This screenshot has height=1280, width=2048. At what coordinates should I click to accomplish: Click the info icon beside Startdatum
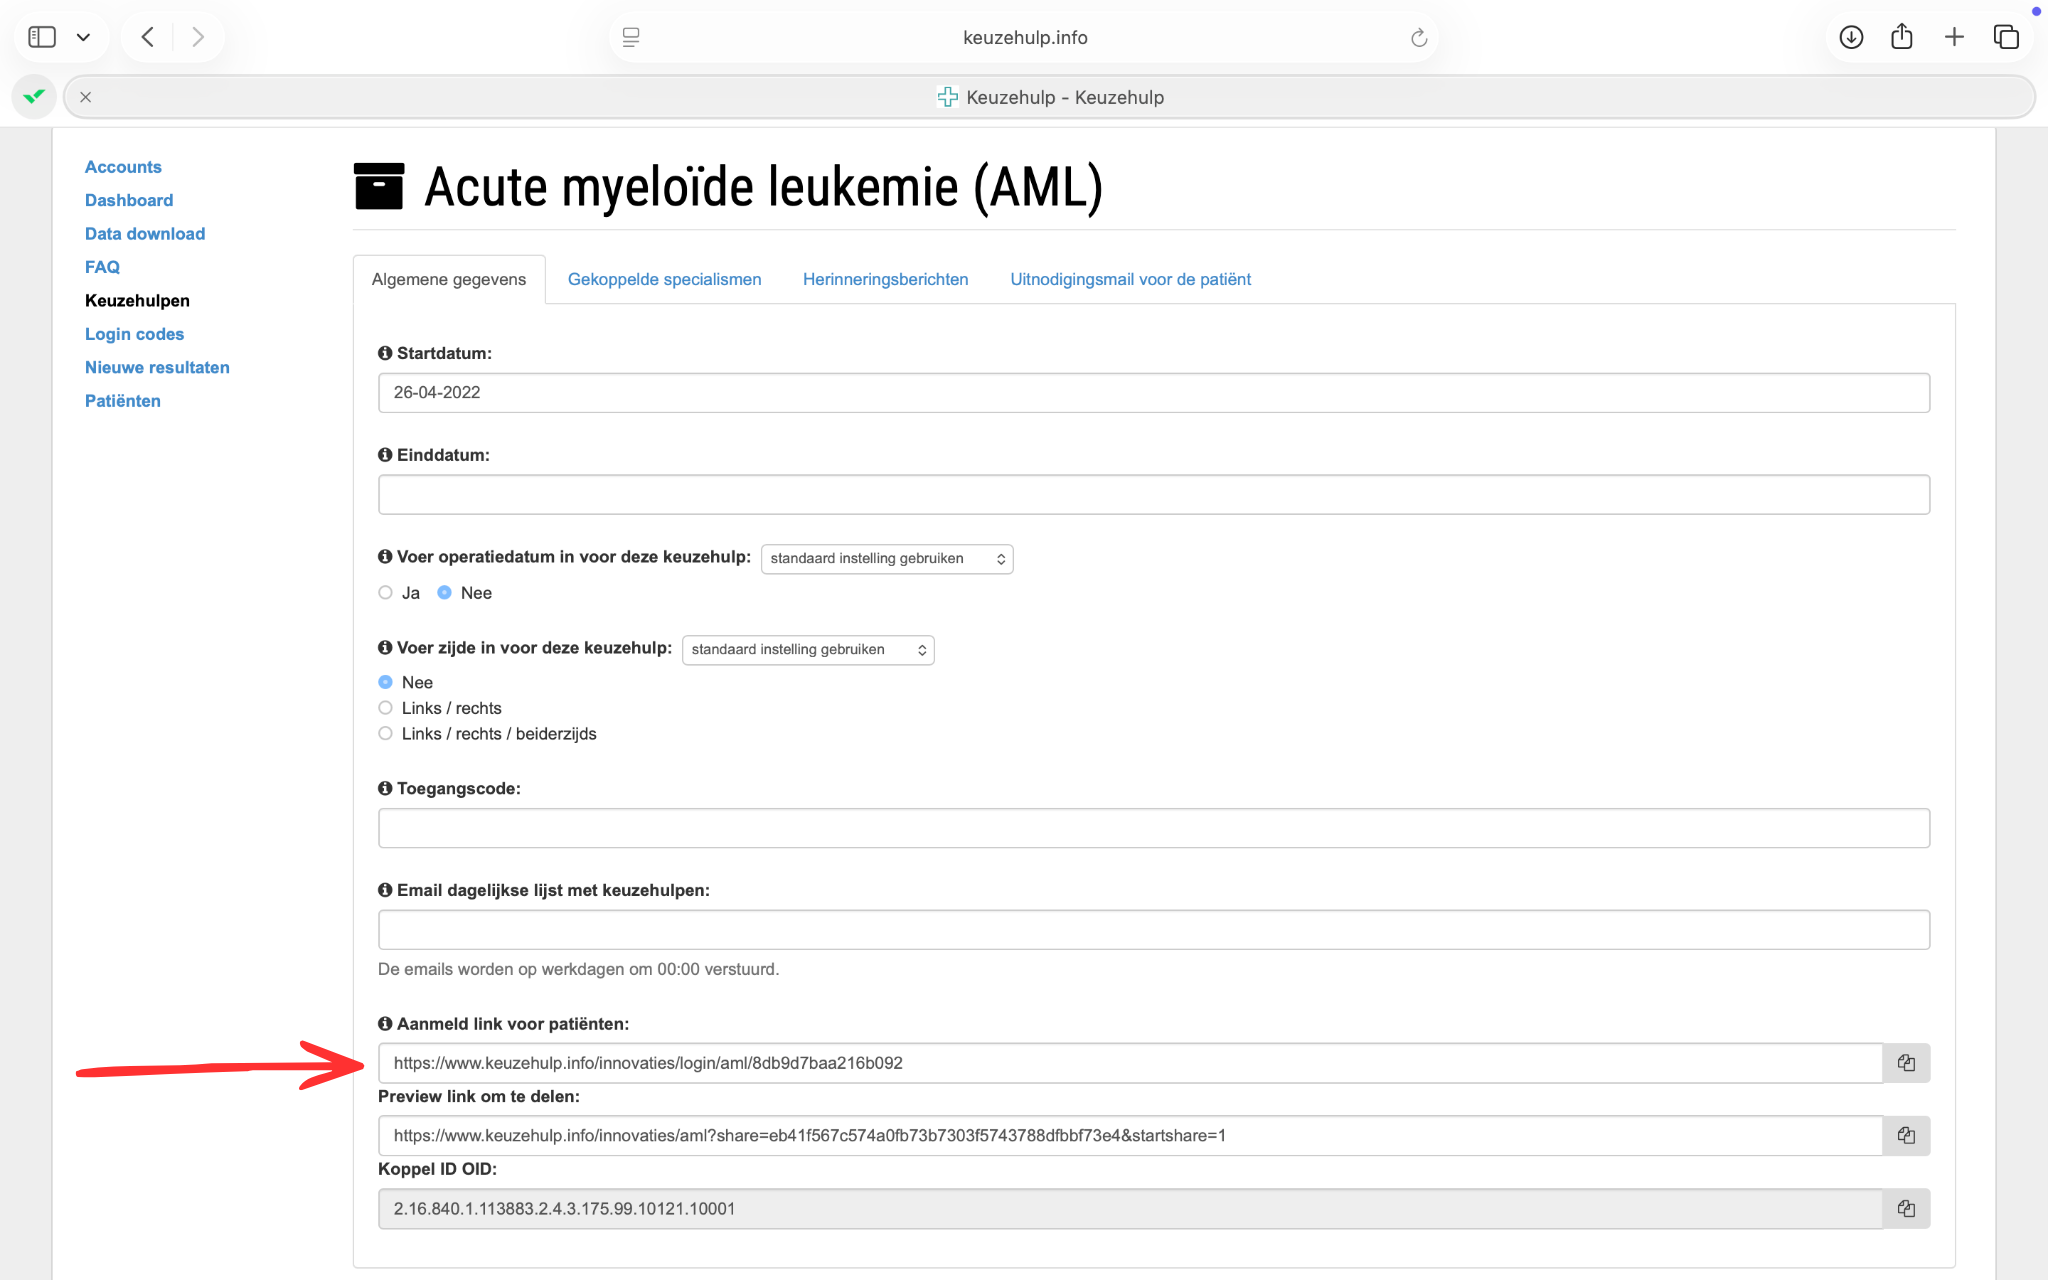pos(385,353)
